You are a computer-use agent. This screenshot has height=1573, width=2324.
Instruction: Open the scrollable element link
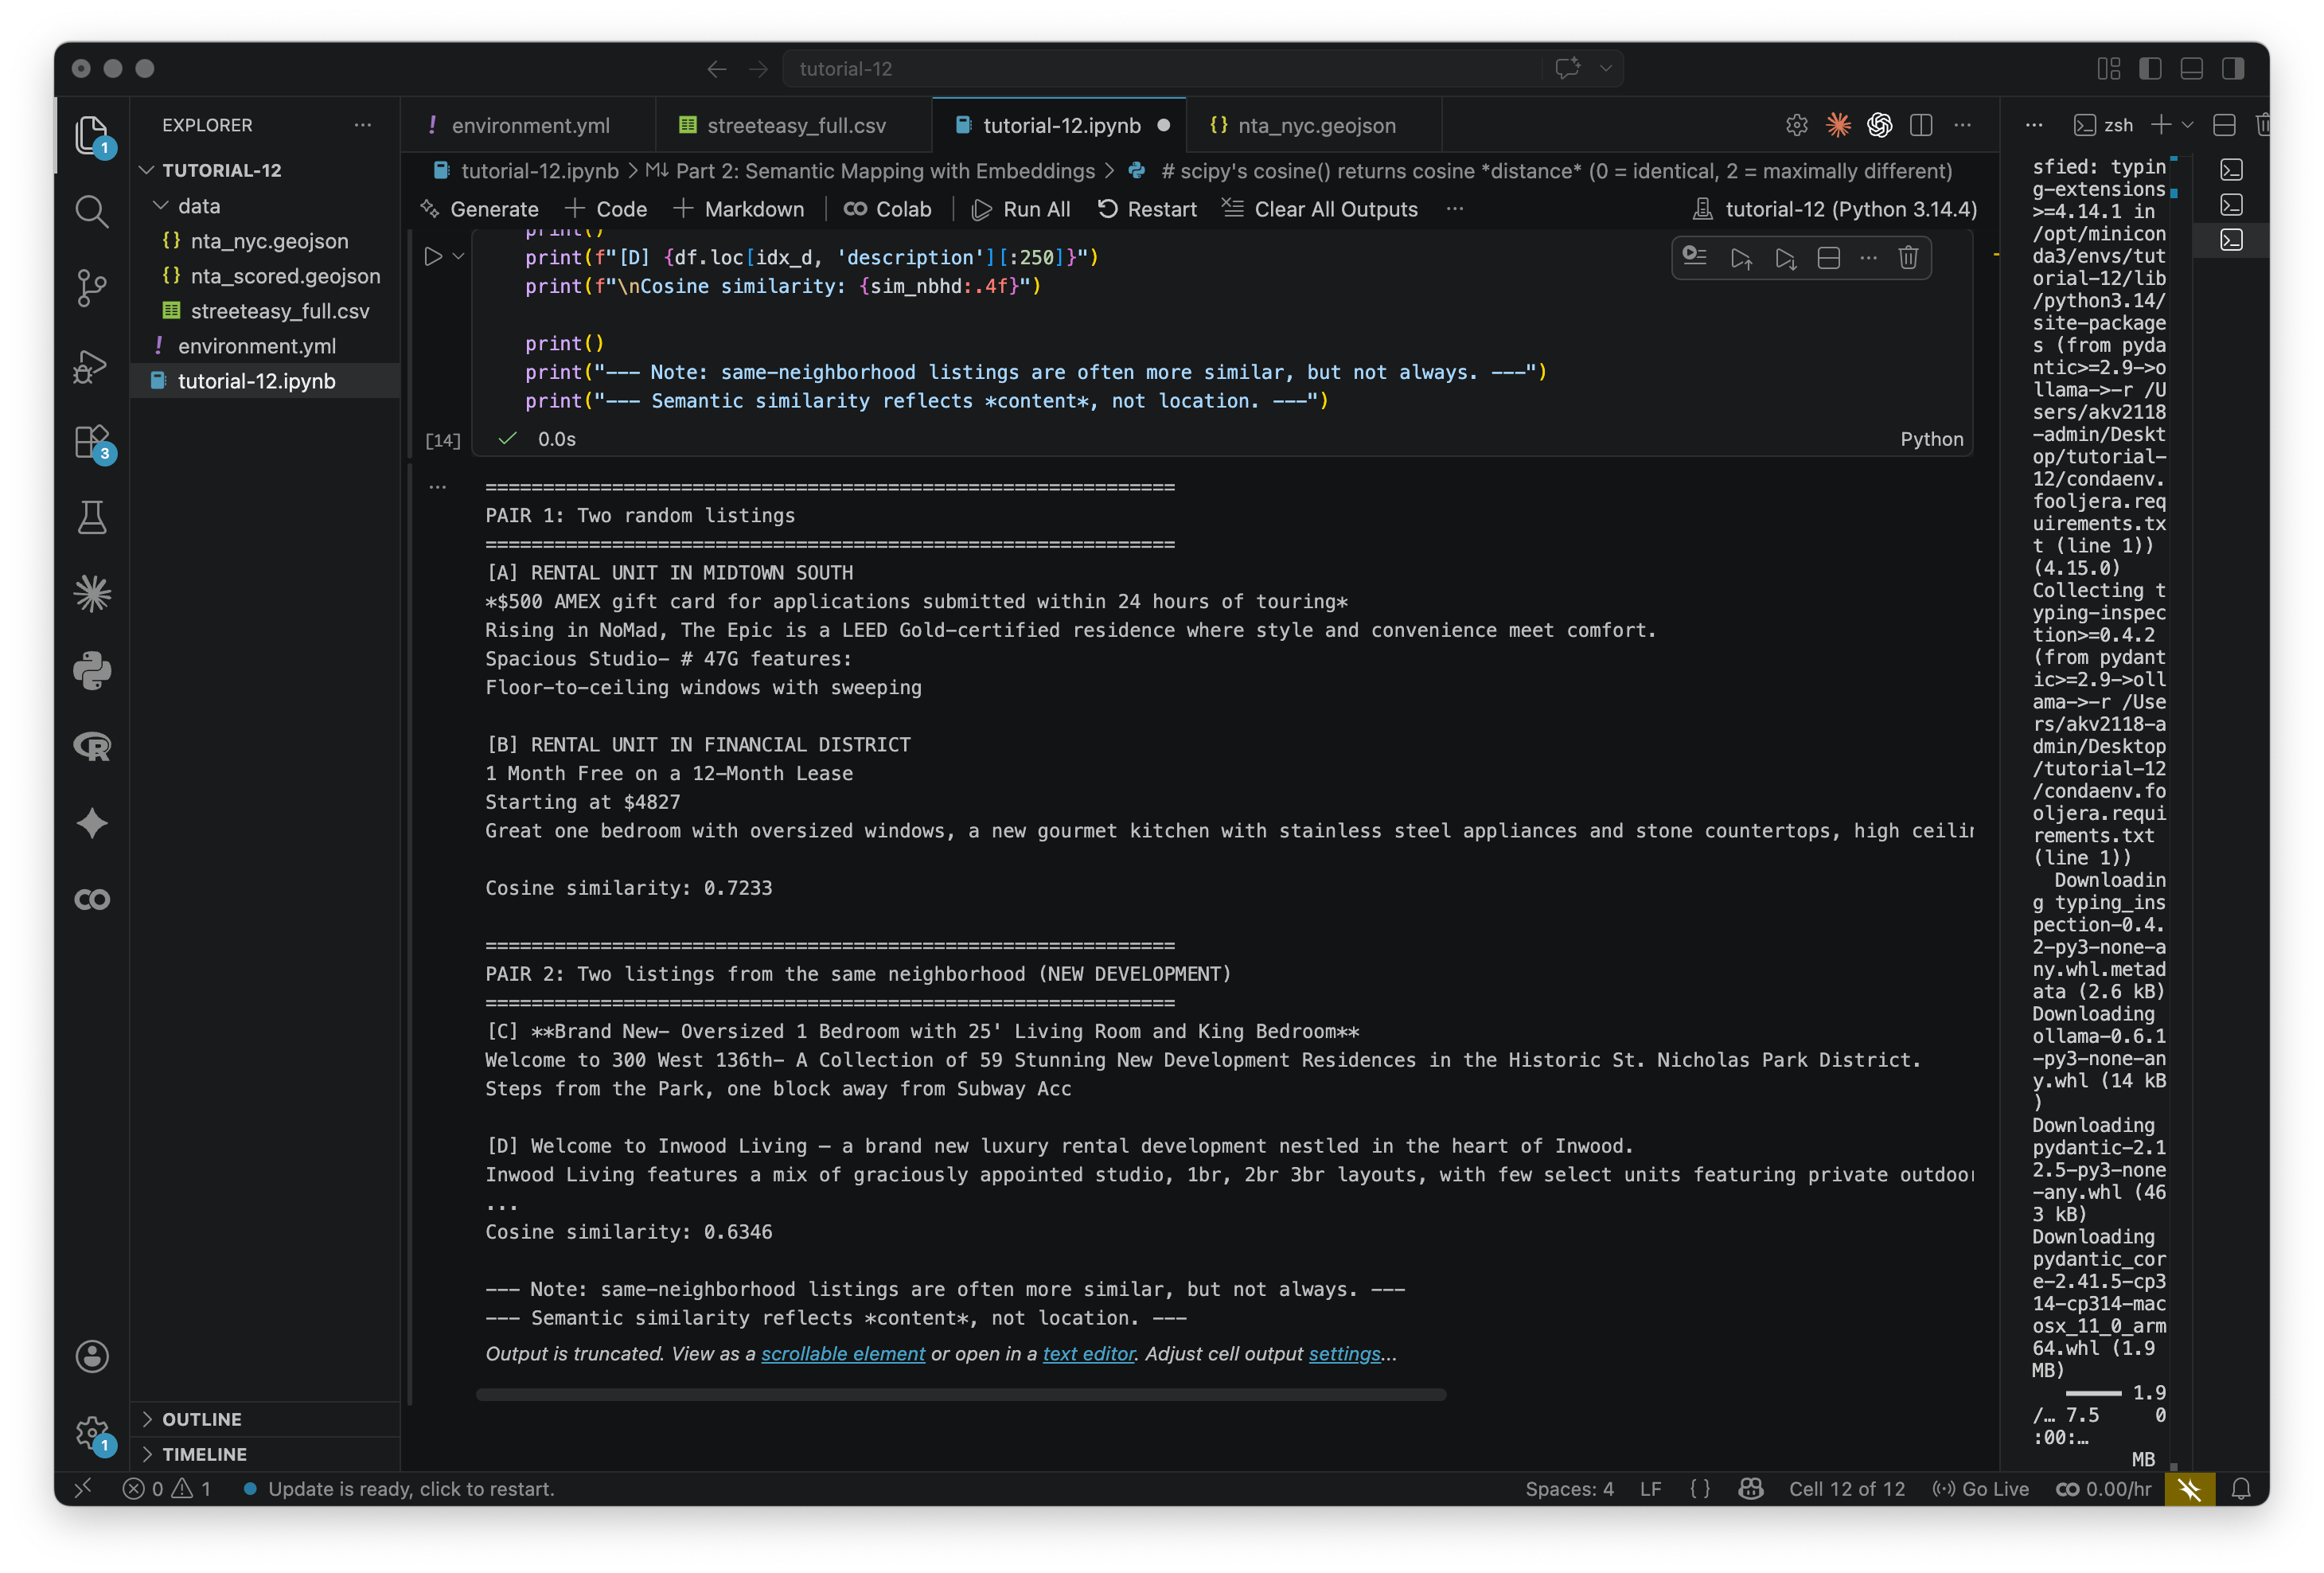tap(843, 1354)
